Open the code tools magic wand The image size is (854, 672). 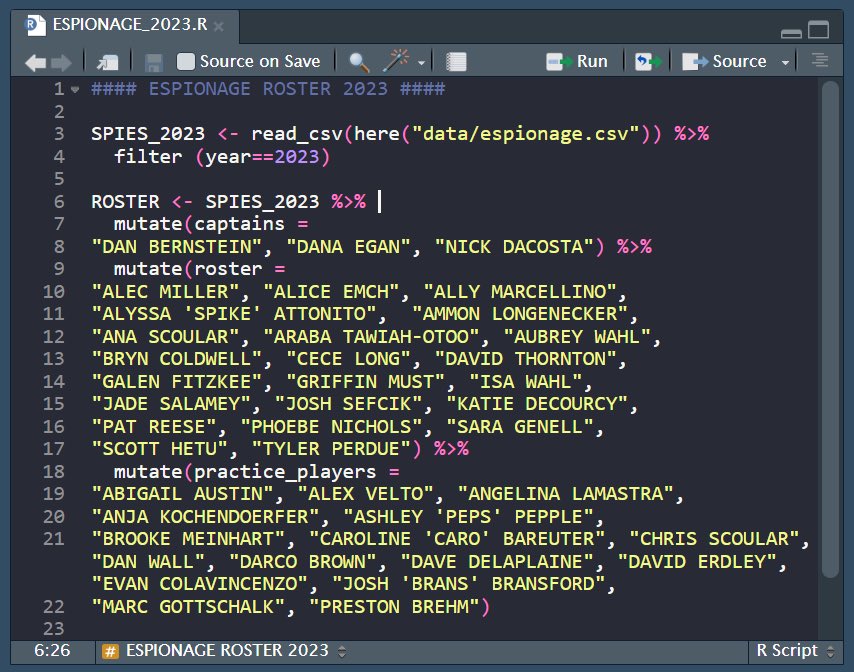tap(396, 61)
